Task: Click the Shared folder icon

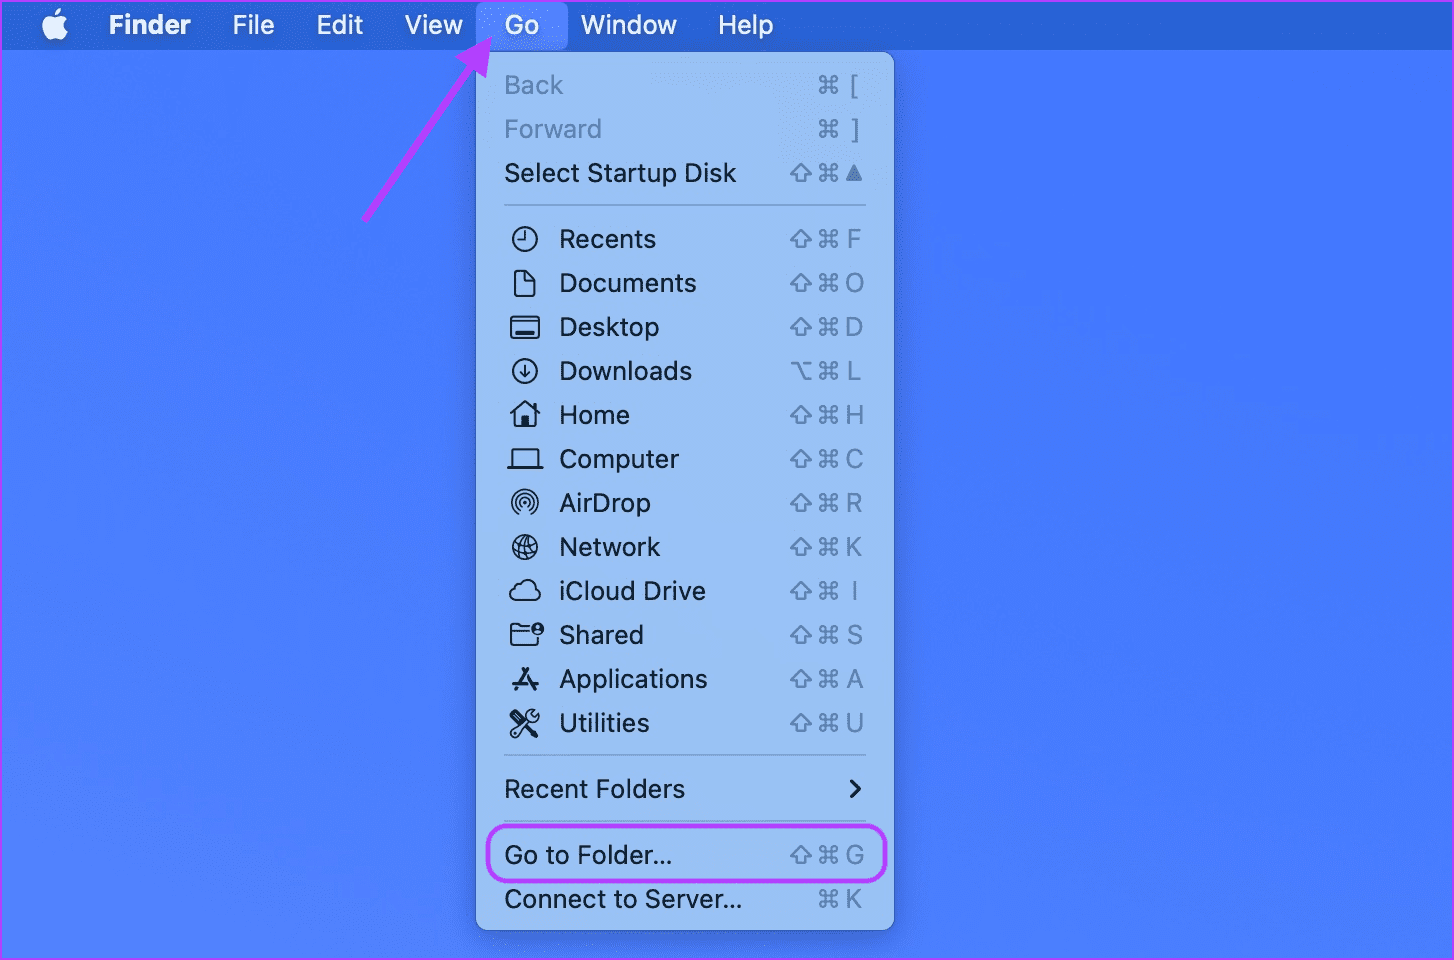Action: tap(526, 634)
